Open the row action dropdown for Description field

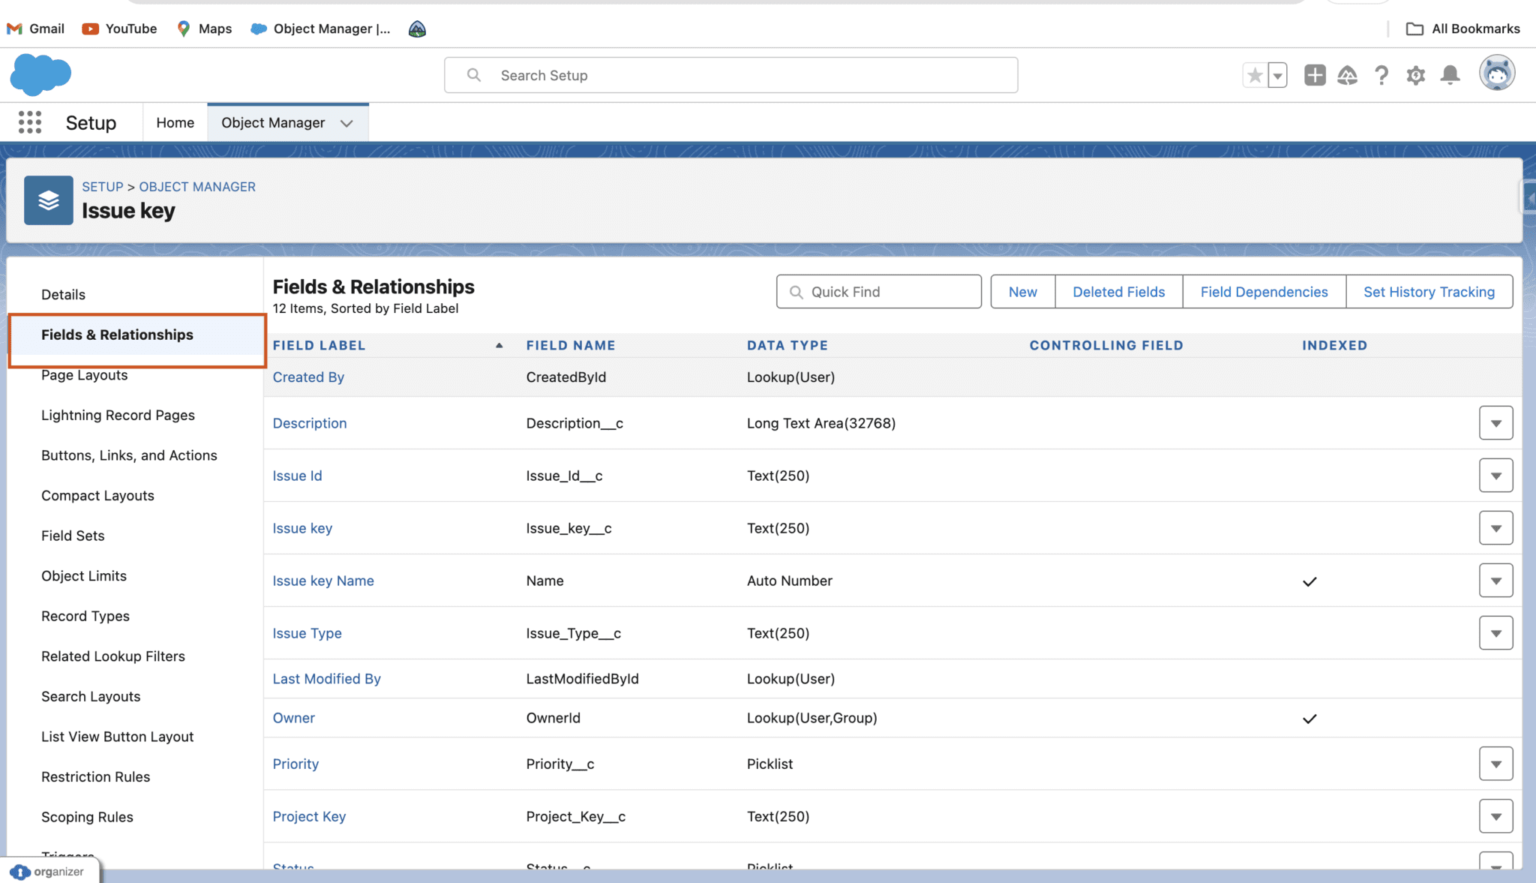(x=1496, y=422)
